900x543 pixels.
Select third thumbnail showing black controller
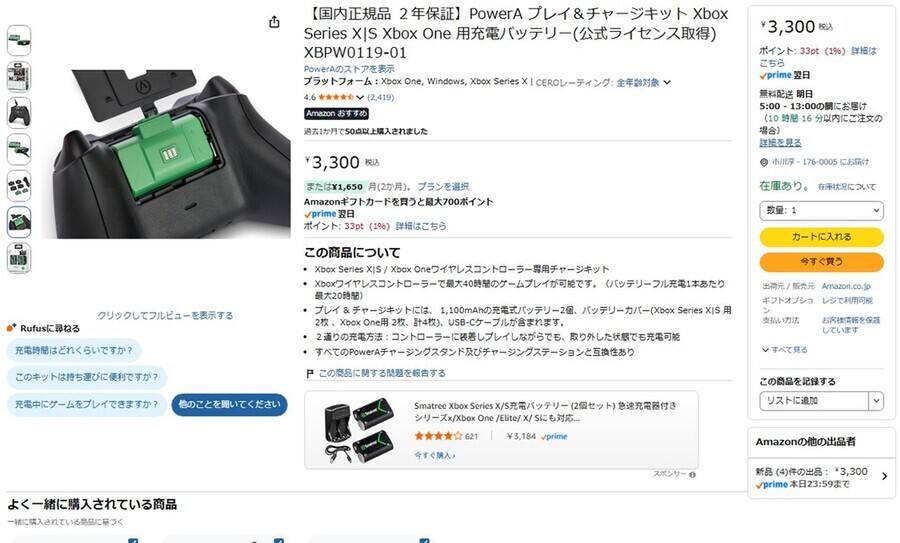pyautogui.click(x=19, y=113)
